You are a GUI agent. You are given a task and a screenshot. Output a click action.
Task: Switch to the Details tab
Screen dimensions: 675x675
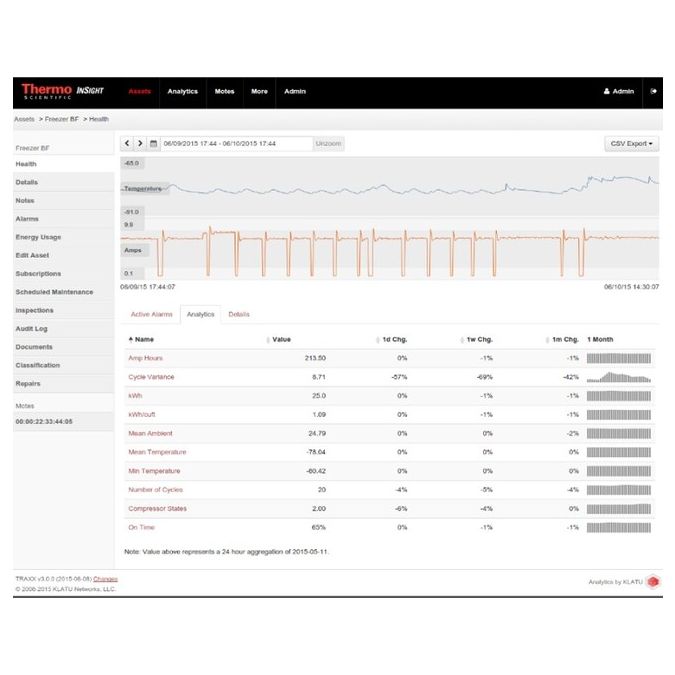(x=239, y=314)
